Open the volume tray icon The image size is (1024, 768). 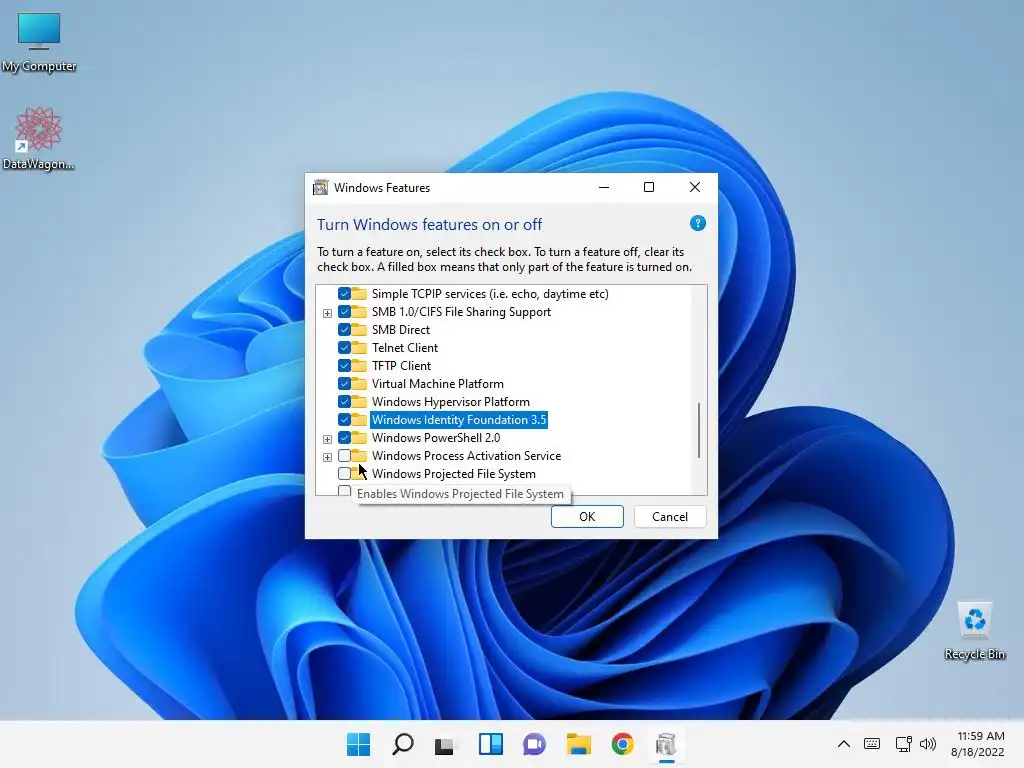tap(928, 744)
